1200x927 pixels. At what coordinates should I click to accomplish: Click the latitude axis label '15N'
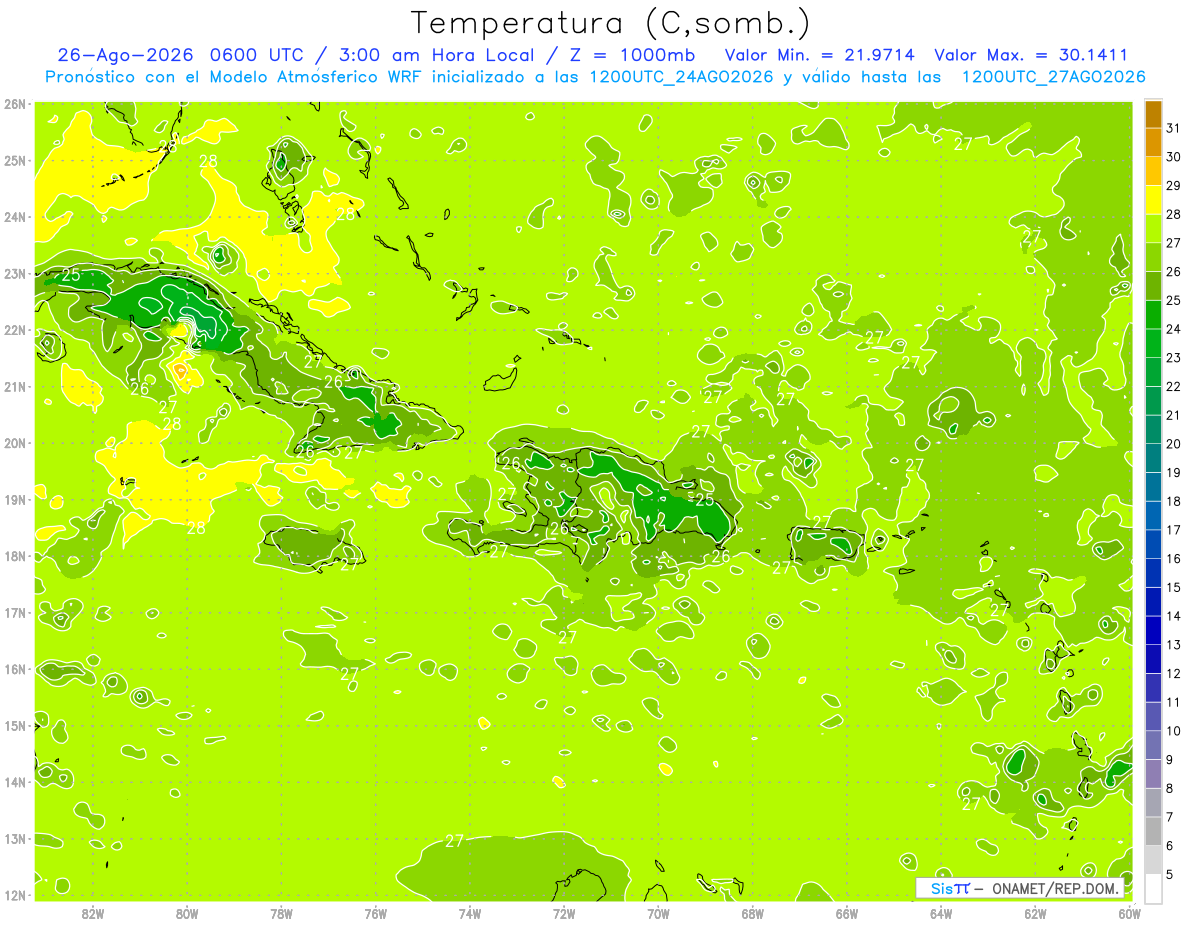(15, 726)
